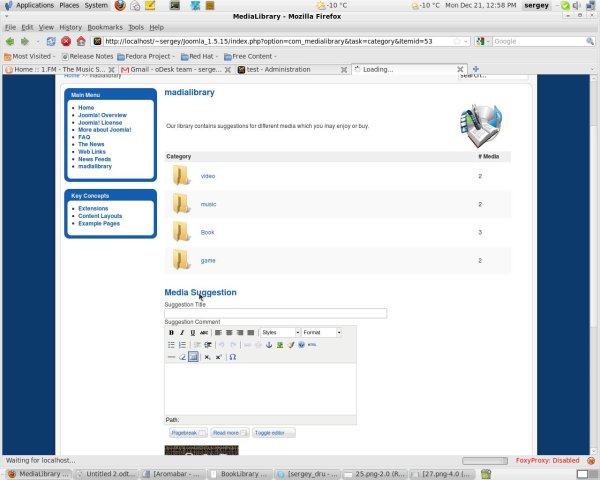
Task: Open Extensions in Key Concepts
Action: pyautogui.click(x=93, y=209)
